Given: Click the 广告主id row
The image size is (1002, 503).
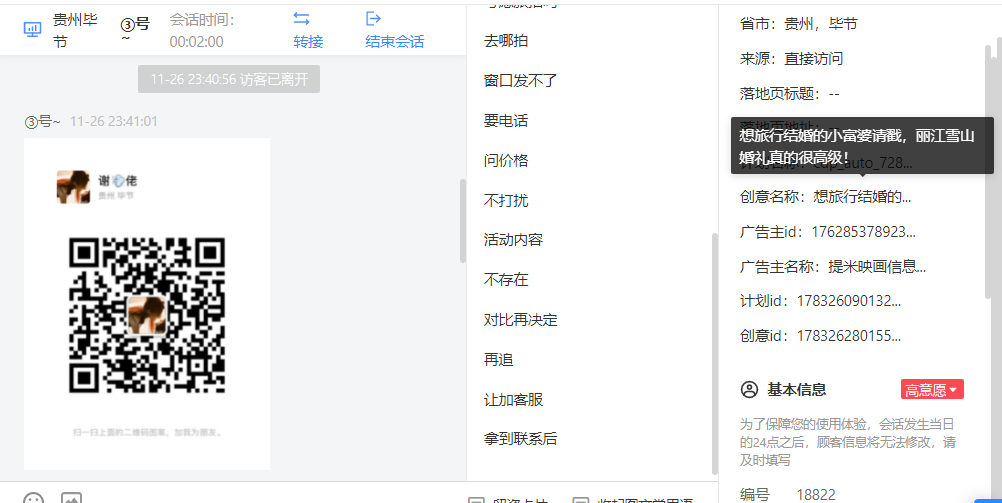Looking at the screenshot, I should click(x=828, y=232).
